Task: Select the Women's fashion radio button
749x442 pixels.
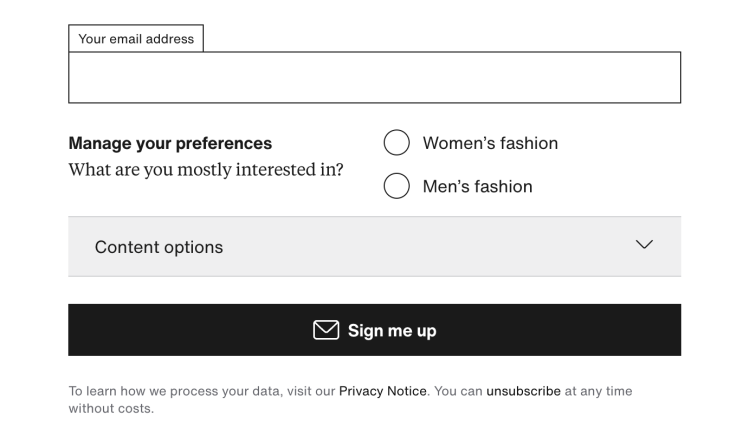Action: (397, 143)
